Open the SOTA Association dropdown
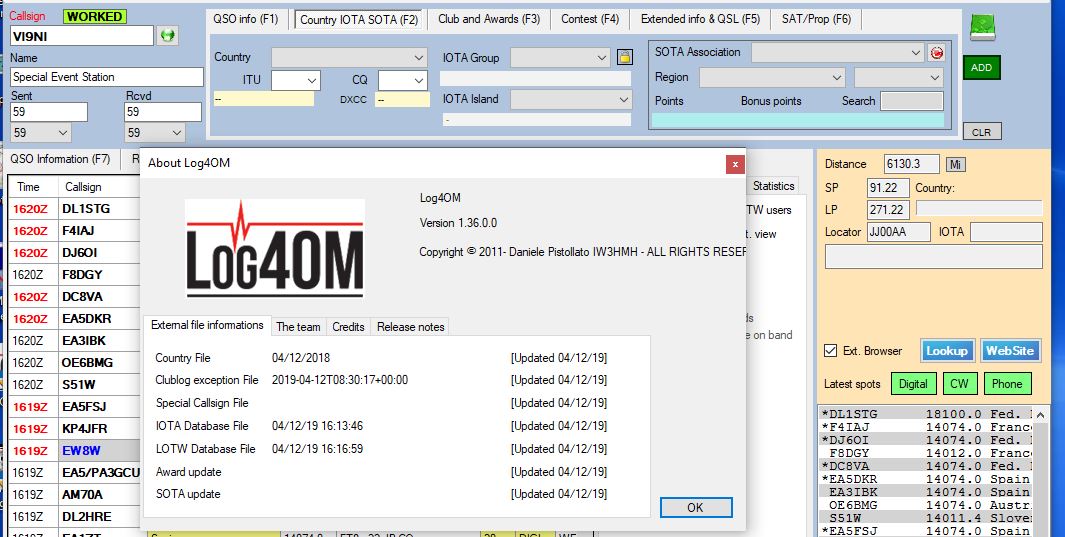Image resolution: width=1065 pixels, height=537 pixels. click(837, 52)
